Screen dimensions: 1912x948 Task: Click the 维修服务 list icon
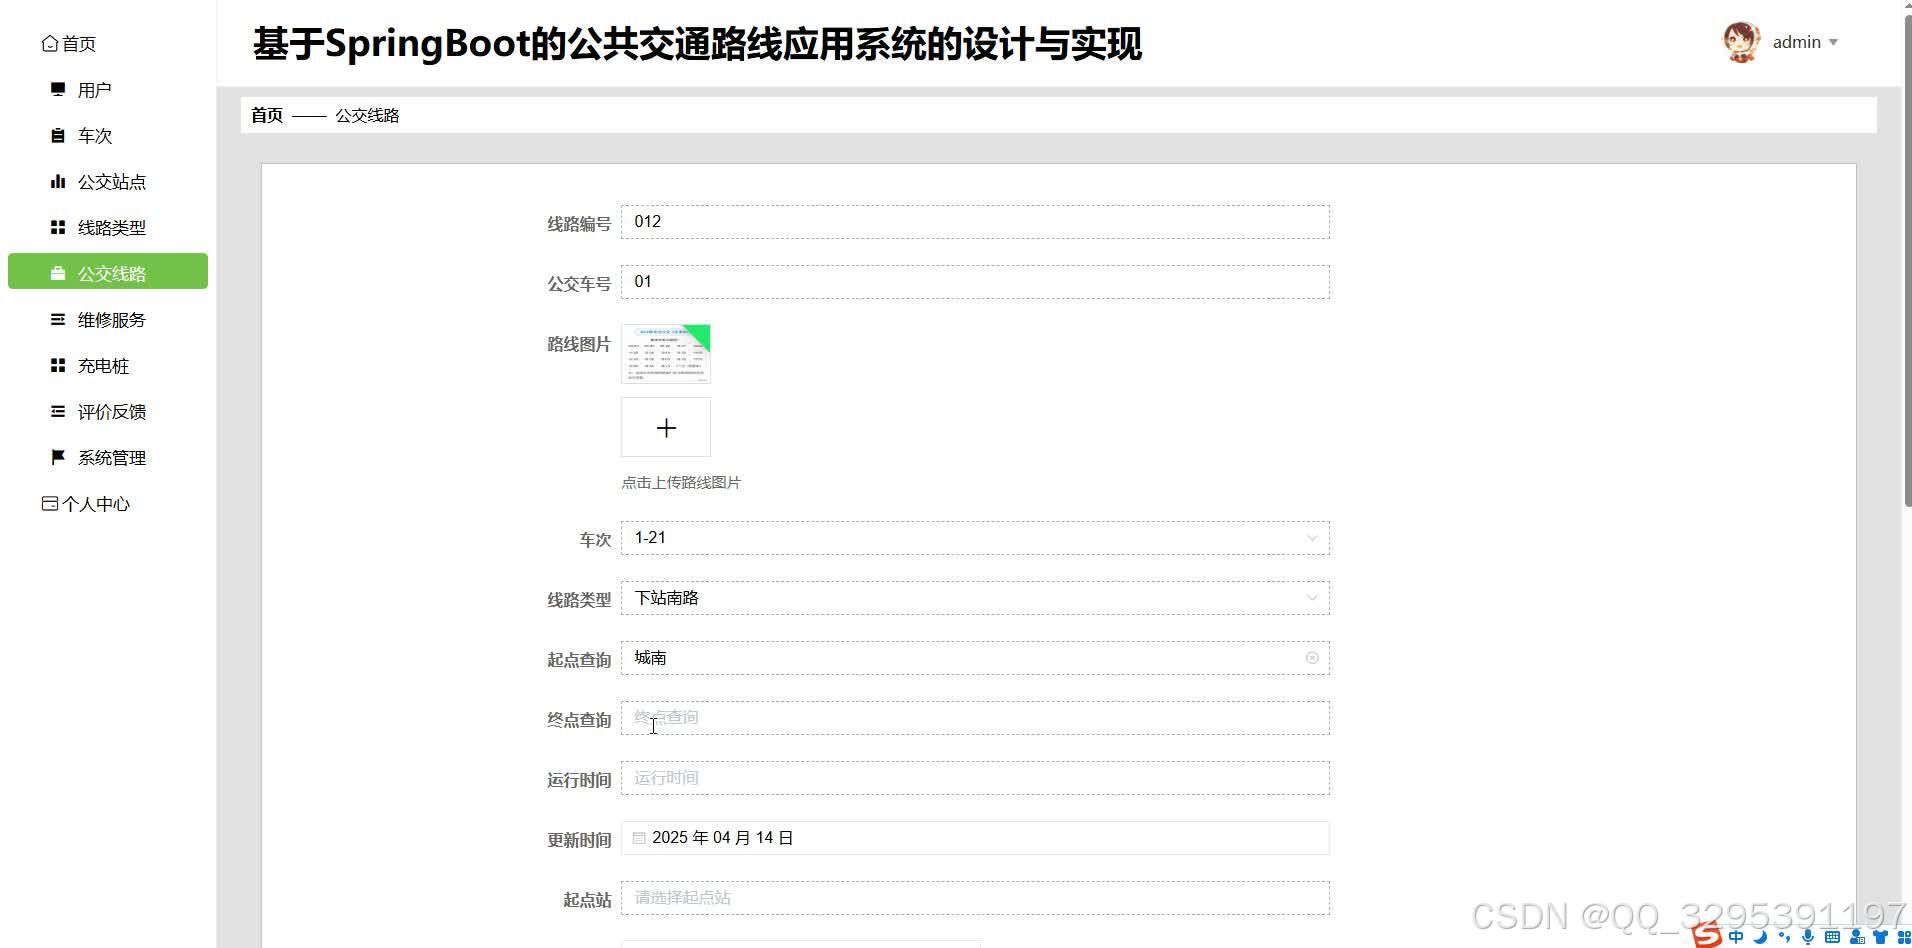pos(58,319)
